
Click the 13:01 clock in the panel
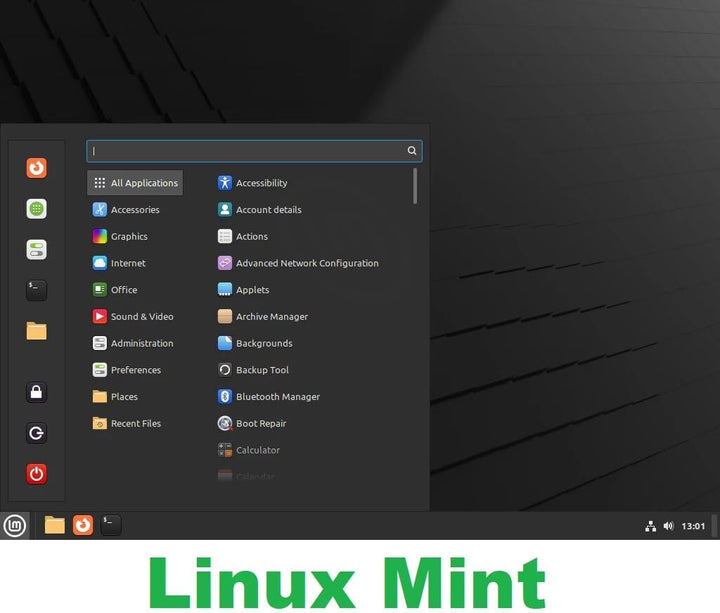point(693,526)
